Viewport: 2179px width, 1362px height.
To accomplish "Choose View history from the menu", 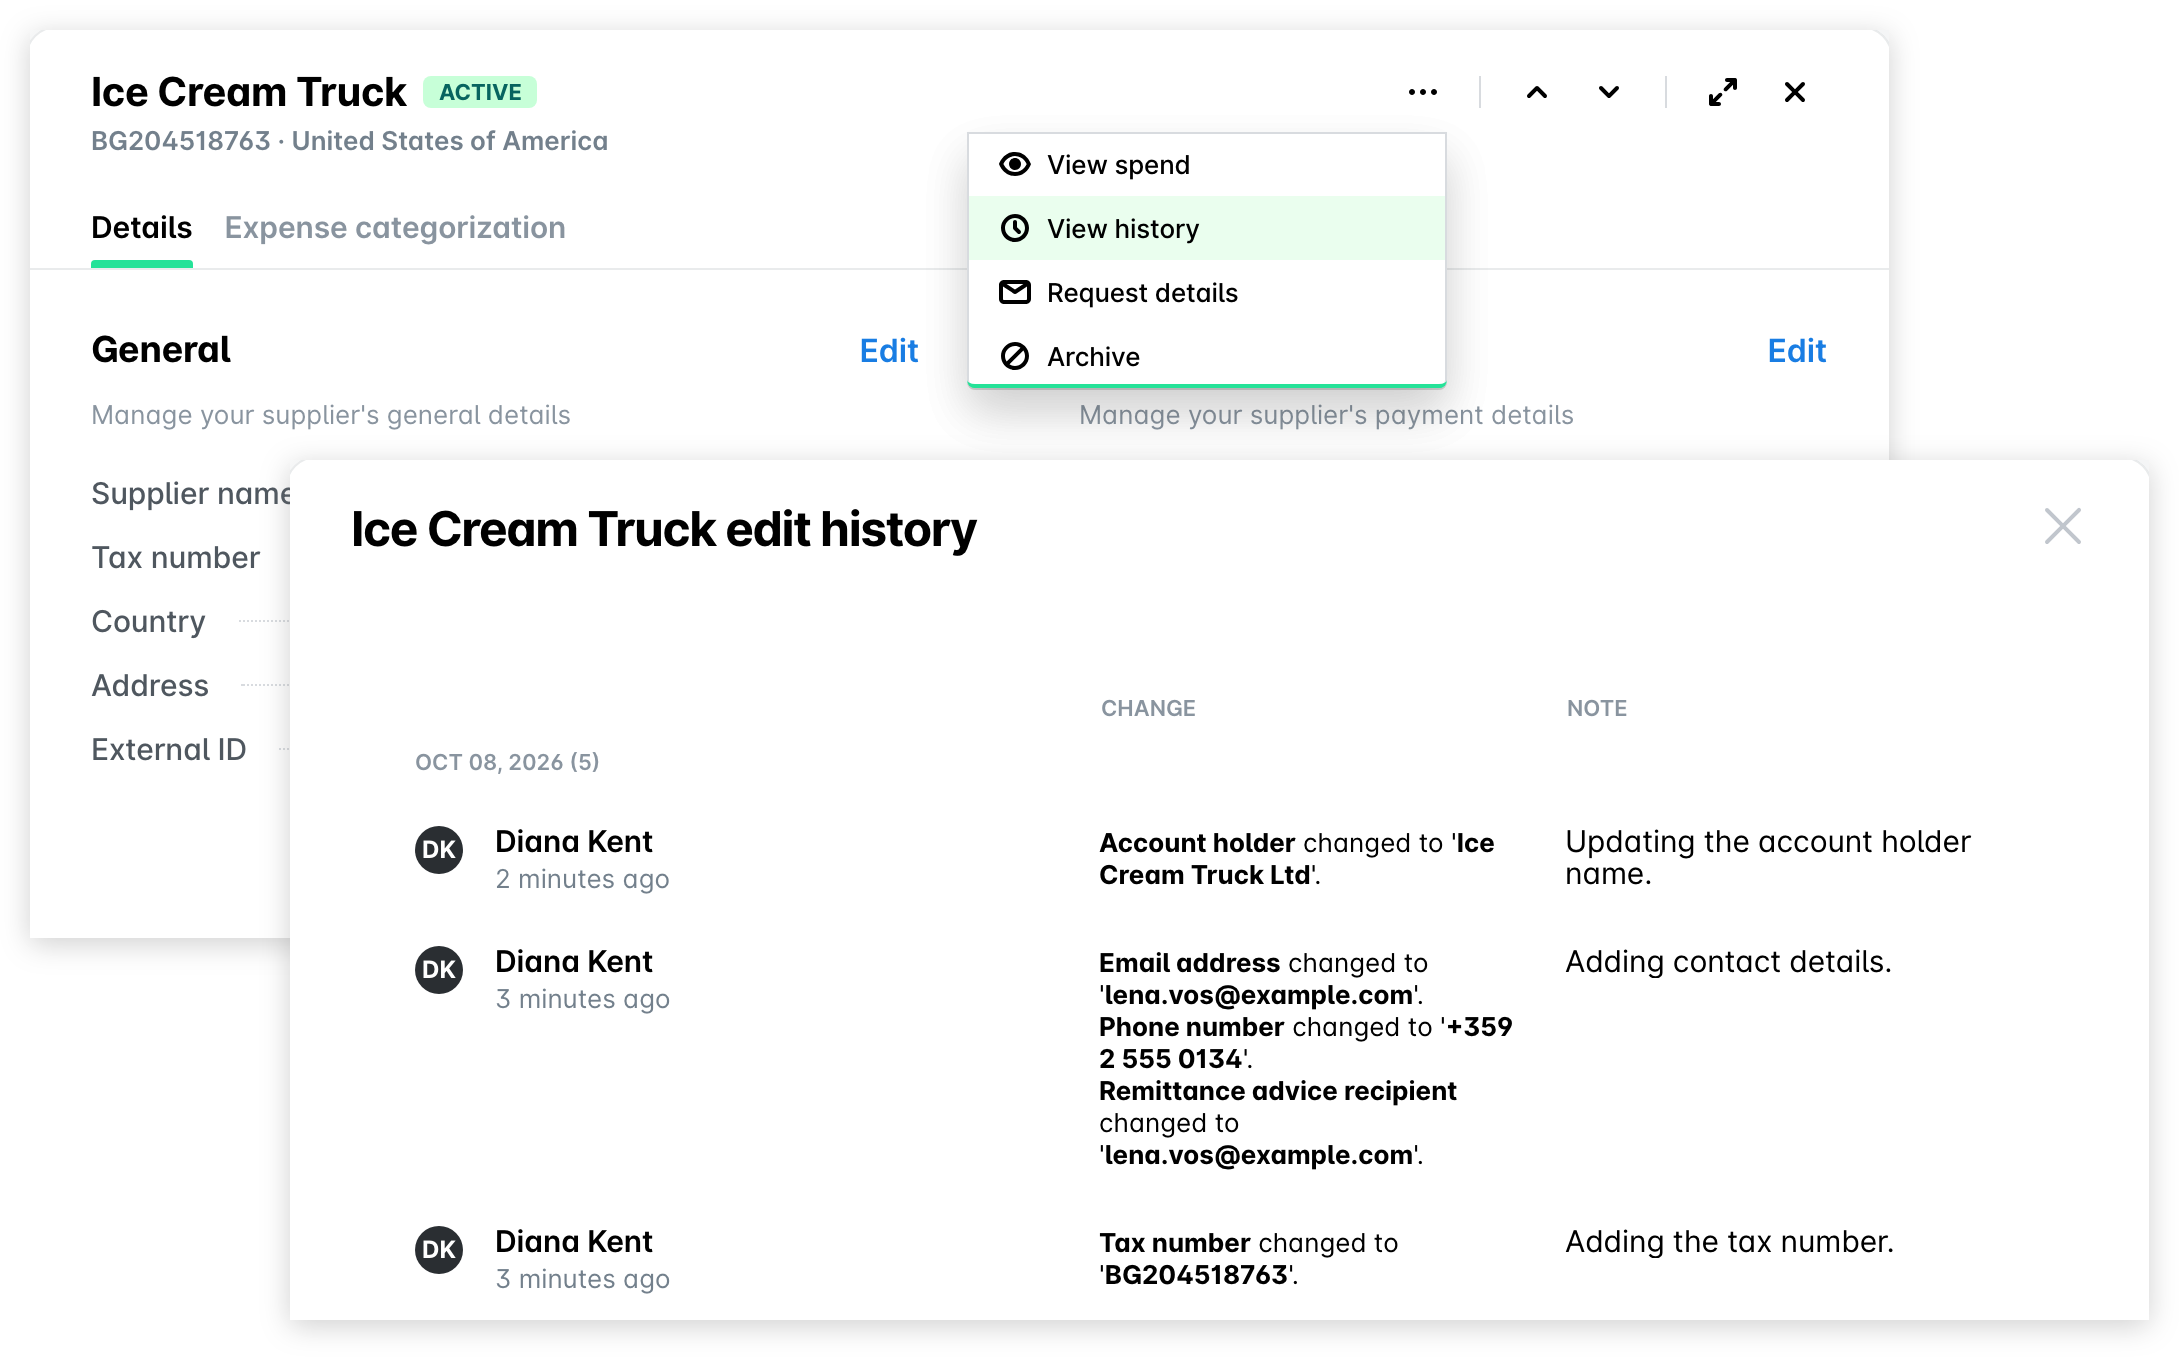I will [x=1207, y=228].
